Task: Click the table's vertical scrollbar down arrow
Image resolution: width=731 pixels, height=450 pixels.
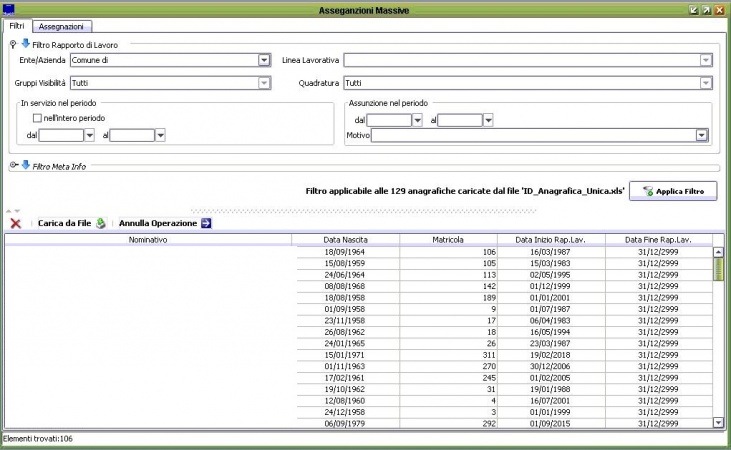Action: [x=717, y=423]
